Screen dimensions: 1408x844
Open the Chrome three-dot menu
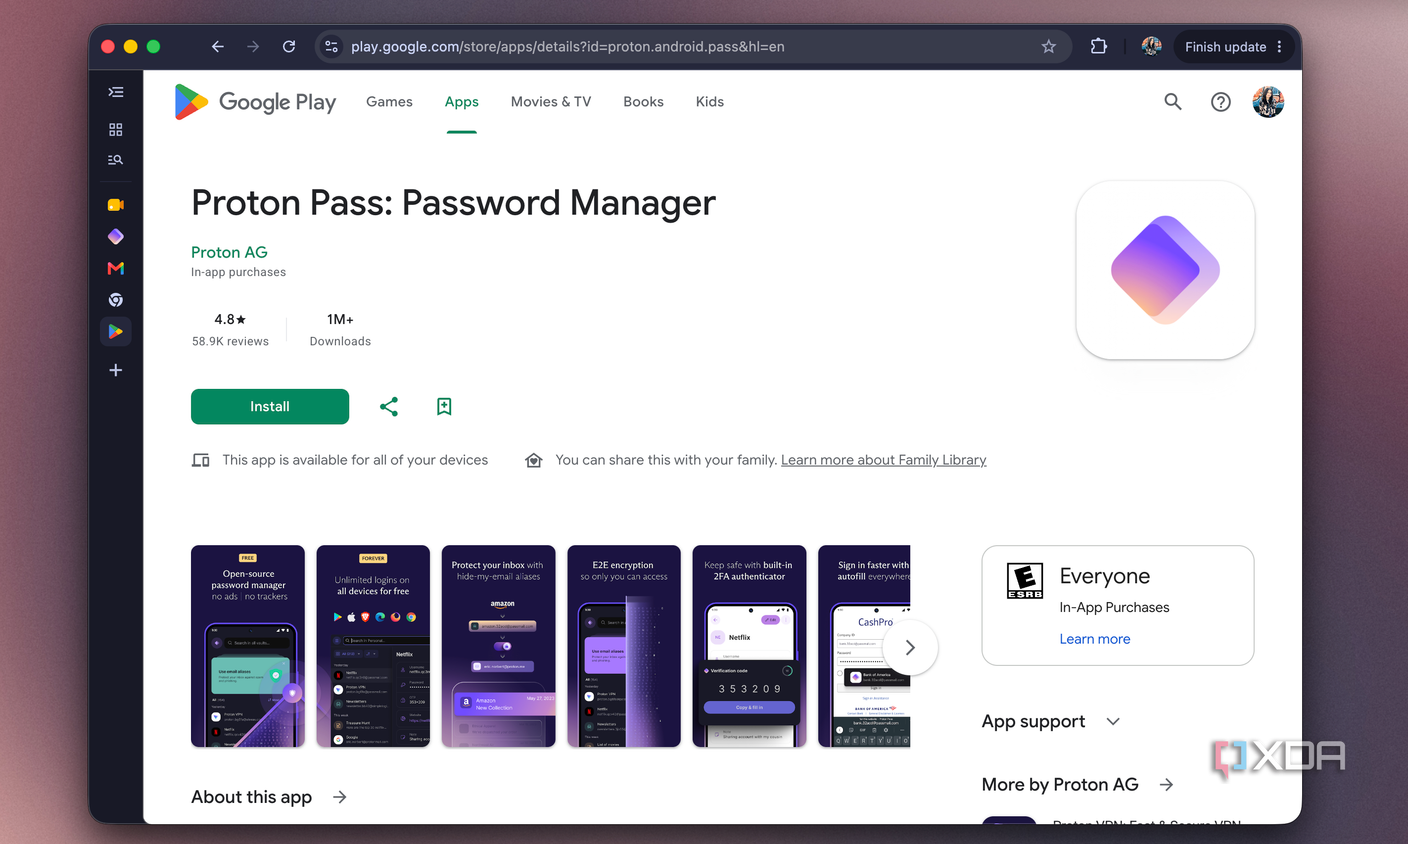(1279, 47)
